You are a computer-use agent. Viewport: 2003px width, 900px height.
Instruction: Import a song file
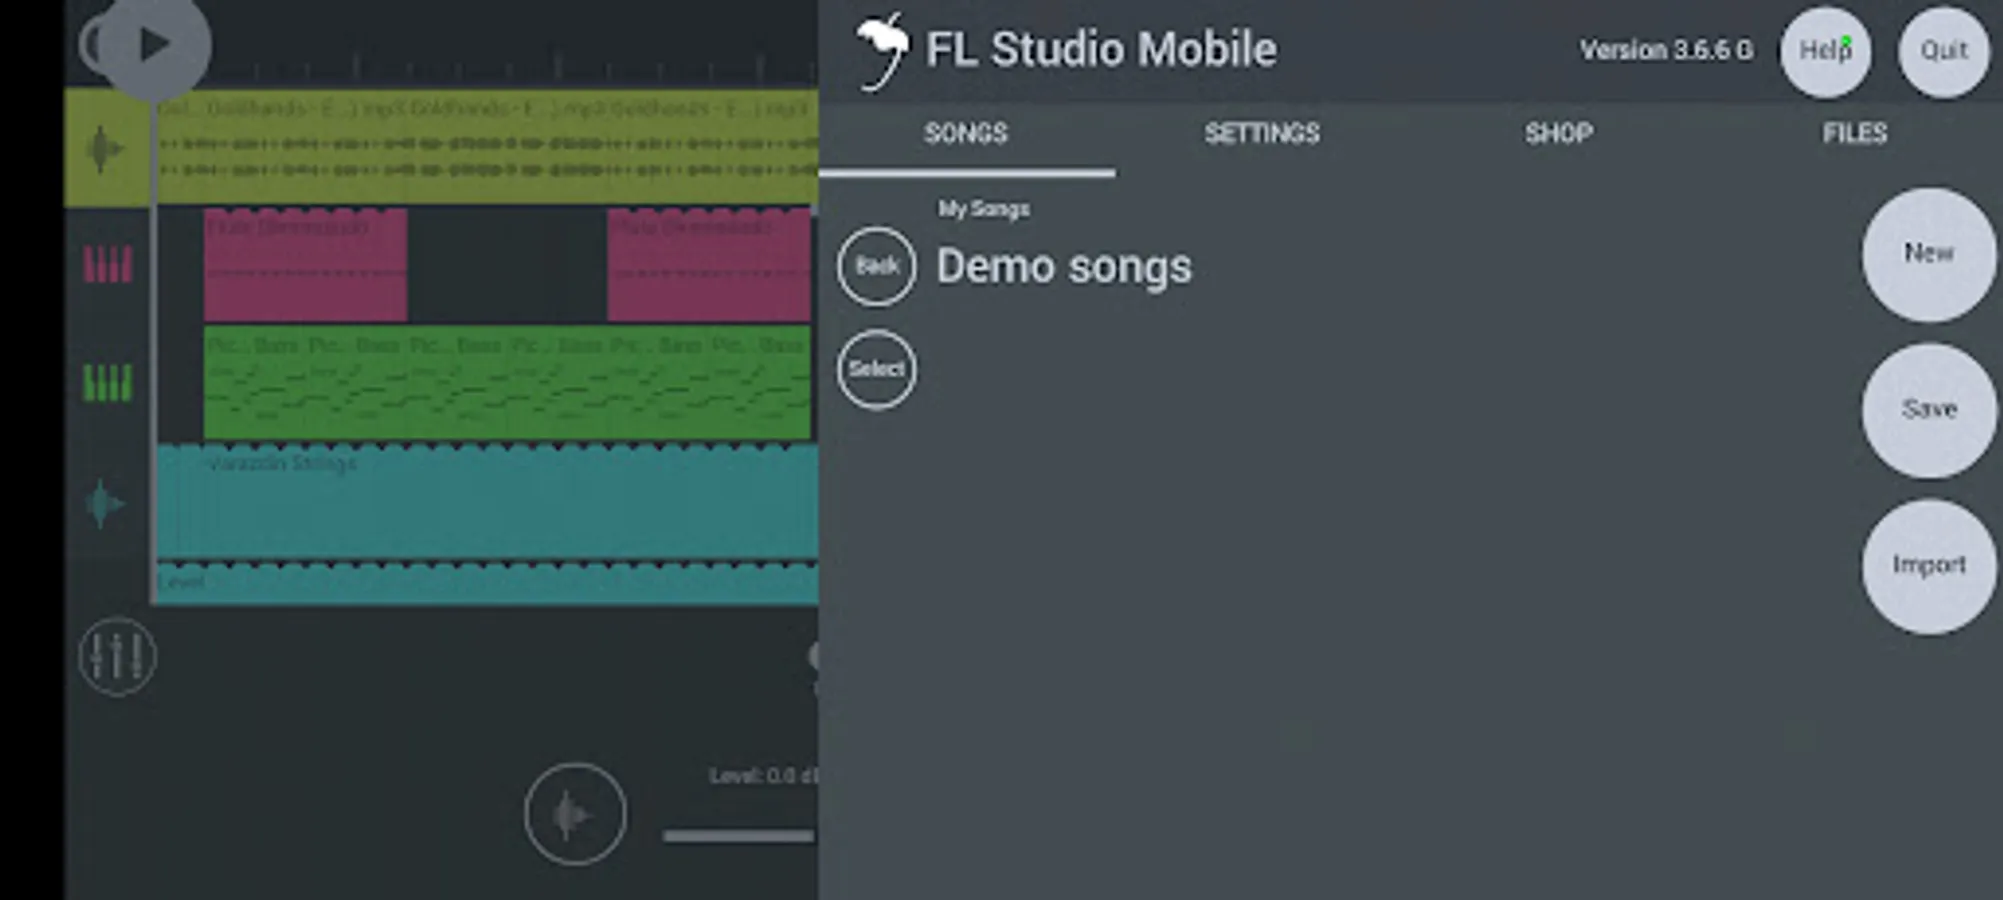pos(1929,566)
